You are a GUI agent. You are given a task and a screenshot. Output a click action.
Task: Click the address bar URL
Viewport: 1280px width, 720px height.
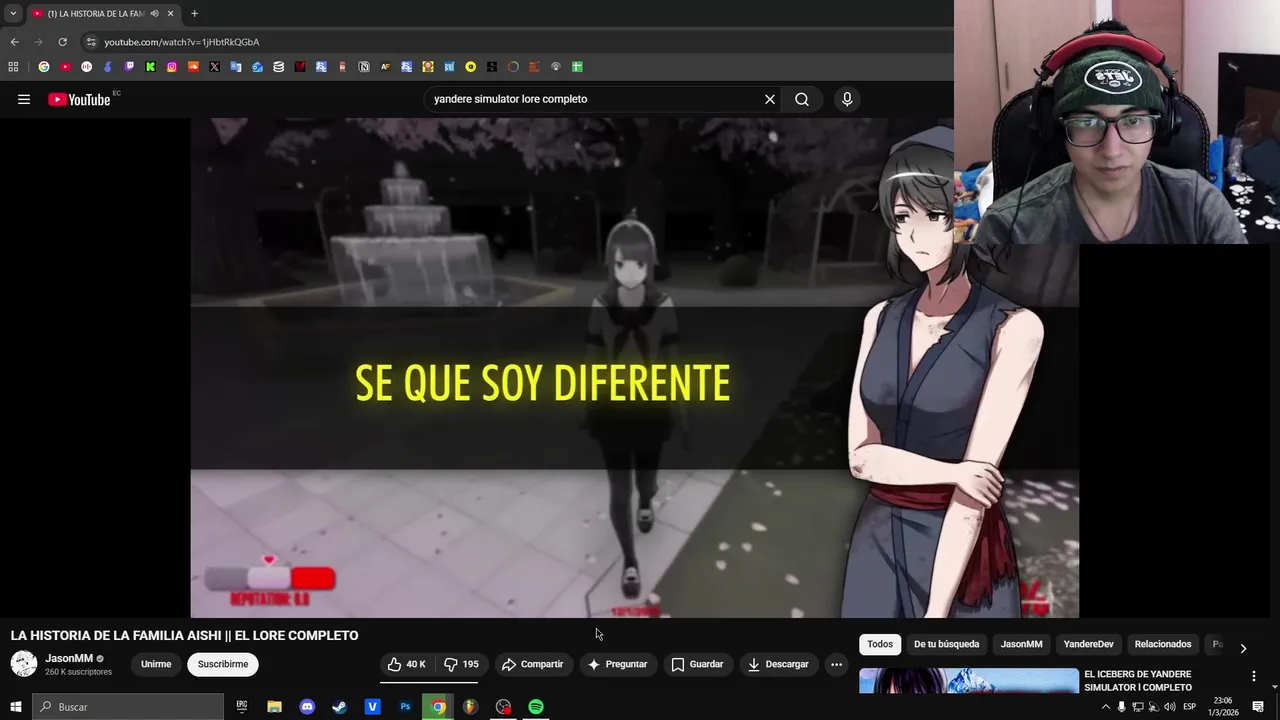(181, 42)
